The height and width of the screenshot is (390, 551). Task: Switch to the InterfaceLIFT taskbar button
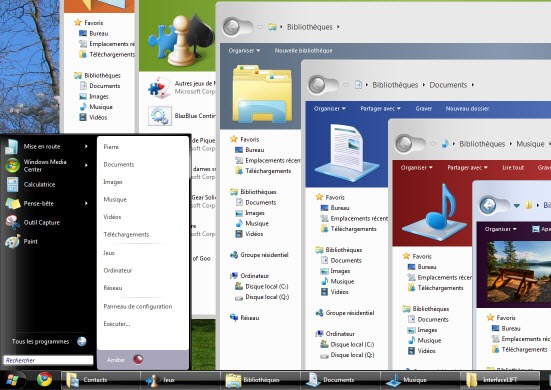(x=499, y=380)
